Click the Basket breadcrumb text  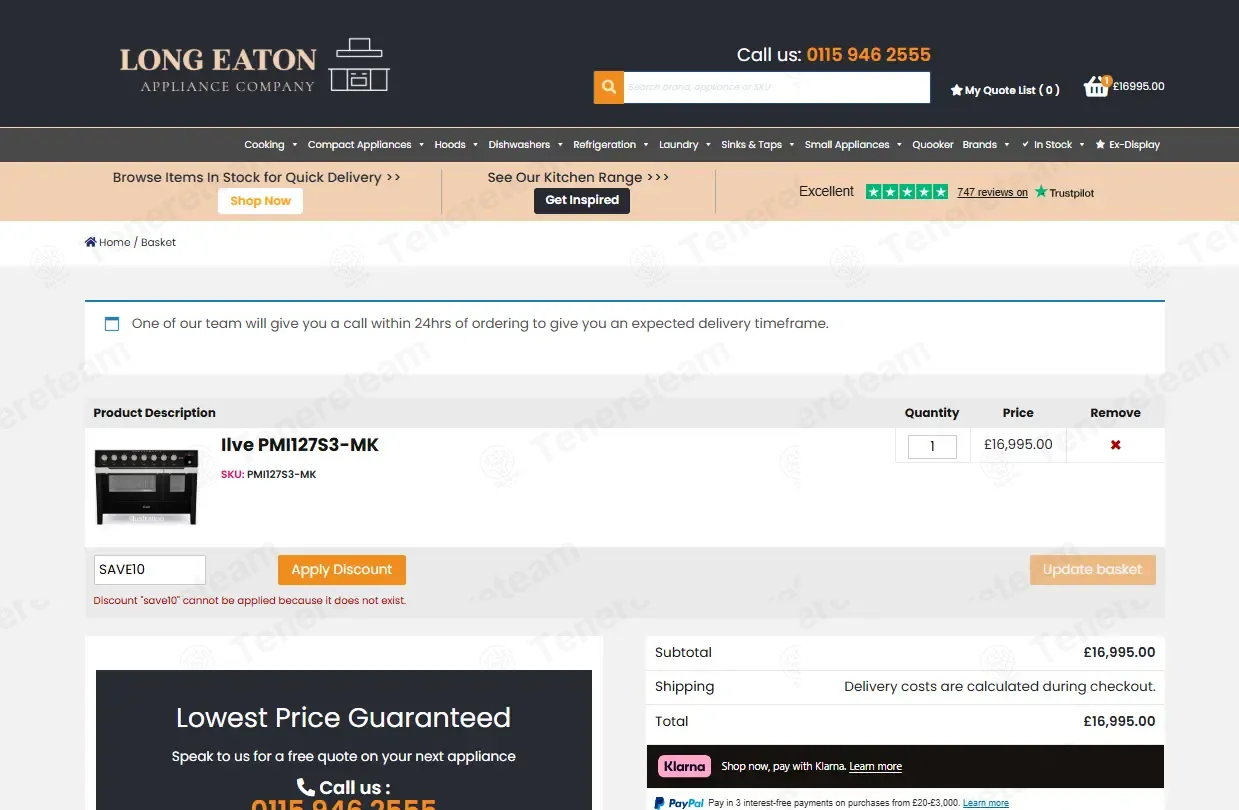pyautogui.click(x=158, y=242)
